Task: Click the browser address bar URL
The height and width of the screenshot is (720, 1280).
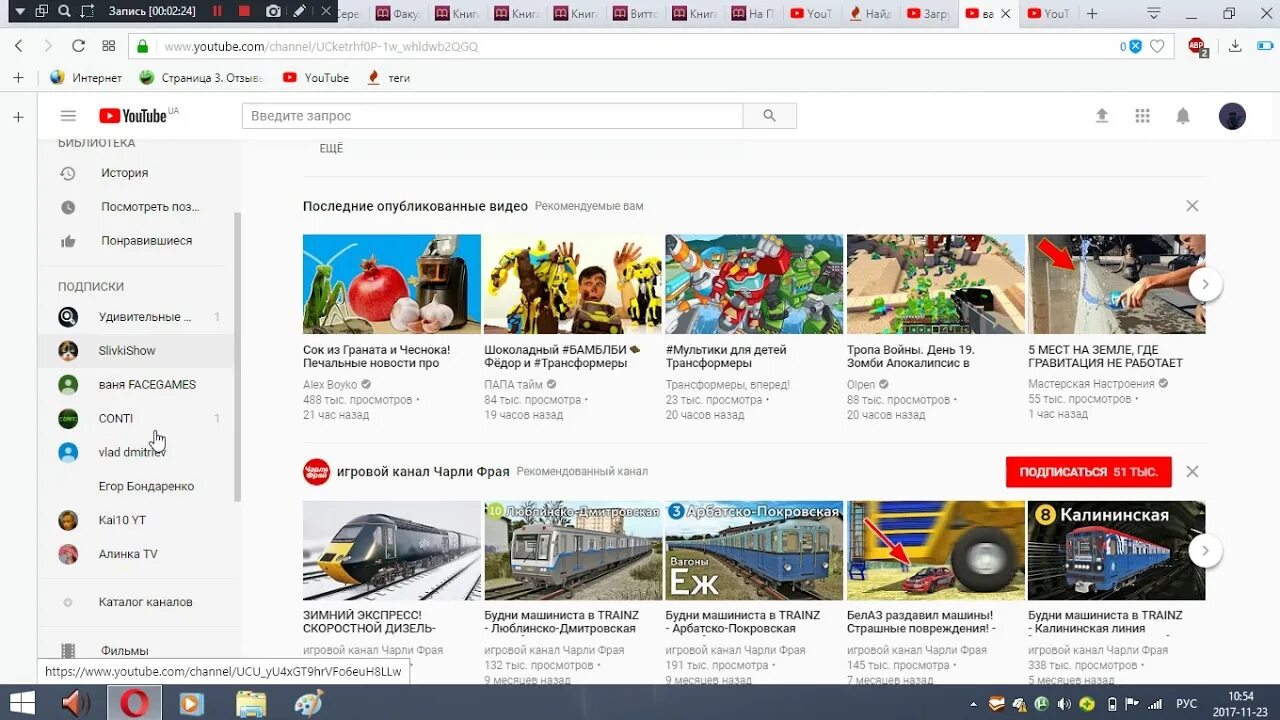Action: pos(320,46)
